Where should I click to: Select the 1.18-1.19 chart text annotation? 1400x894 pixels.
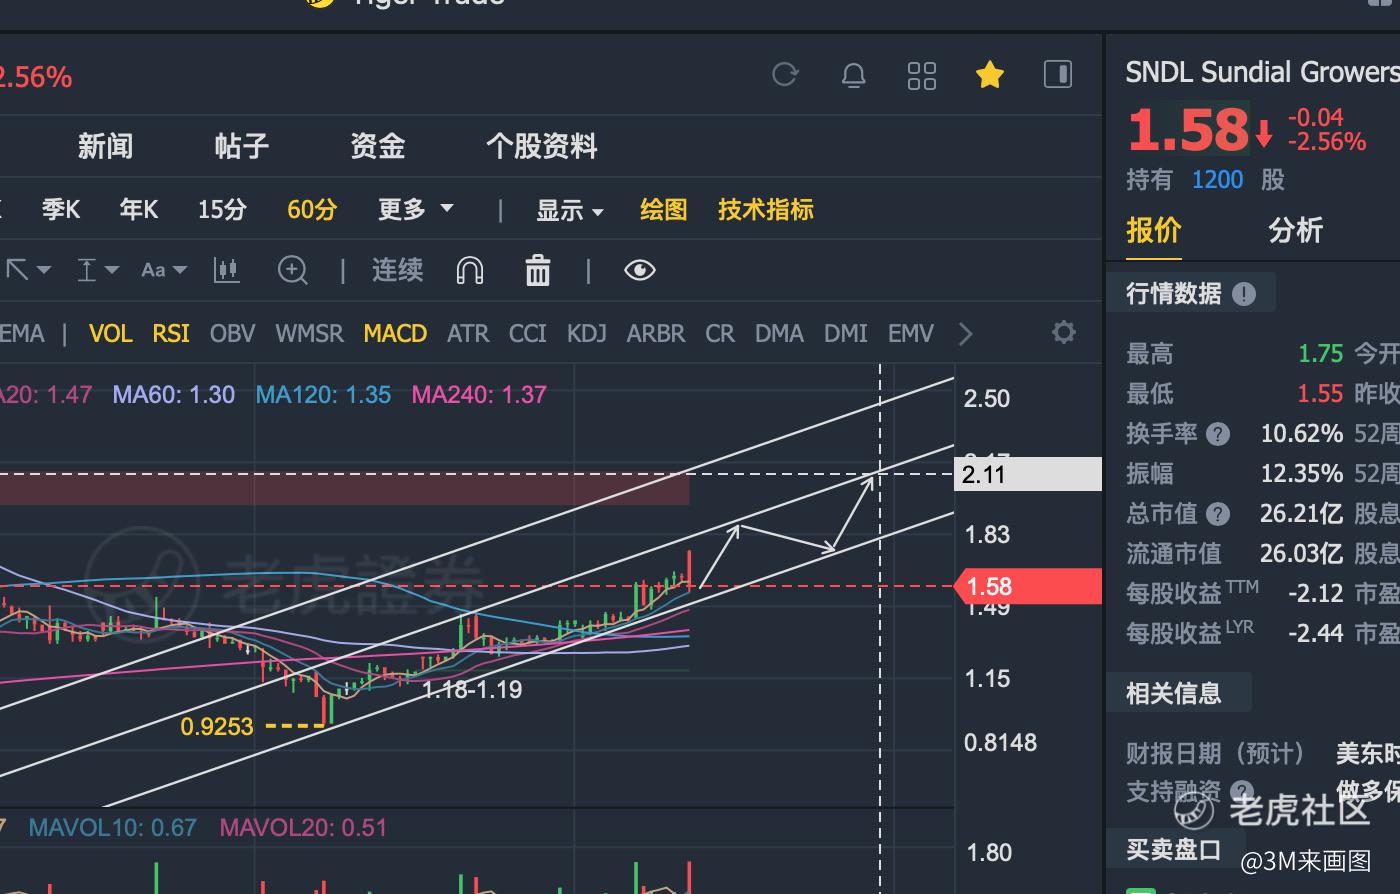point(472,689)
